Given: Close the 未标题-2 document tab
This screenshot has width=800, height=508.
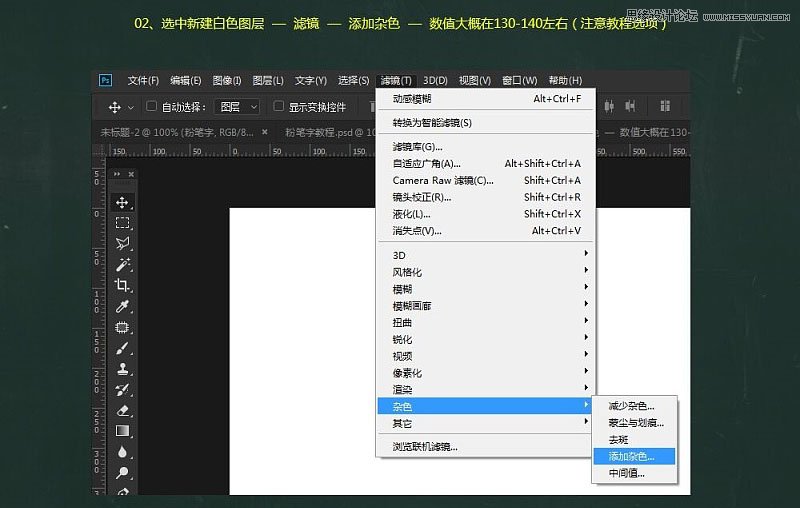Looking at the screenshot, I should 265,131.
